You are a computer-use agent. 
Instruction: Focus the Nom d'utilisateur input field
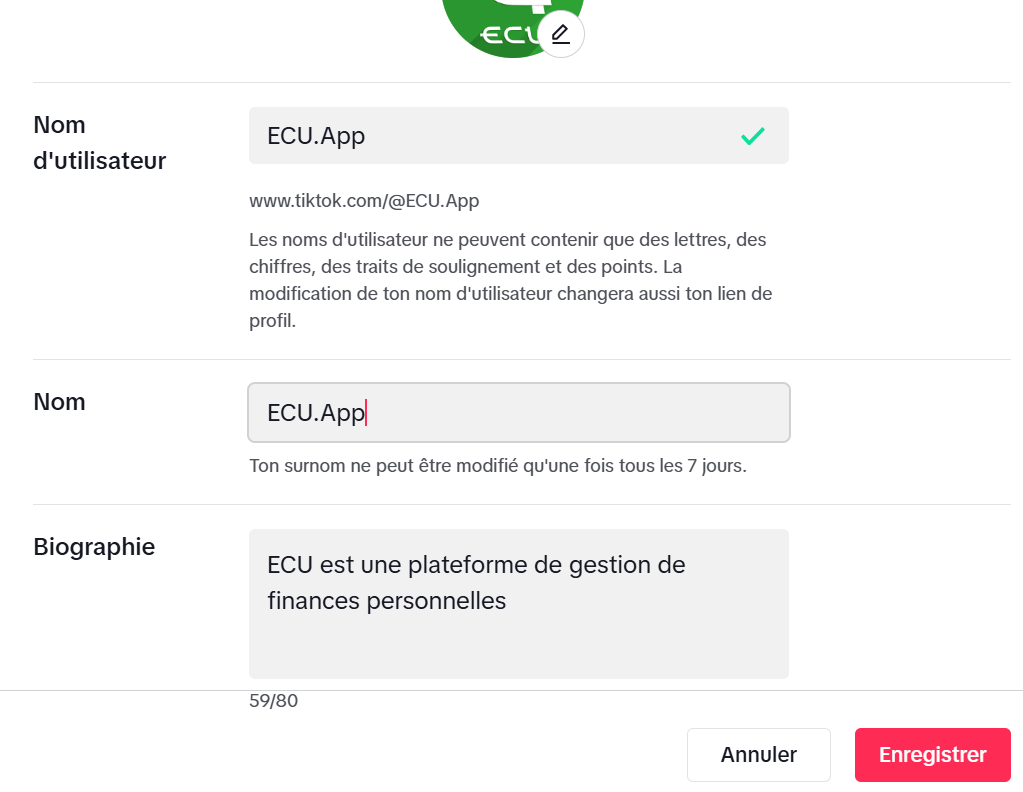coord(519,136)
